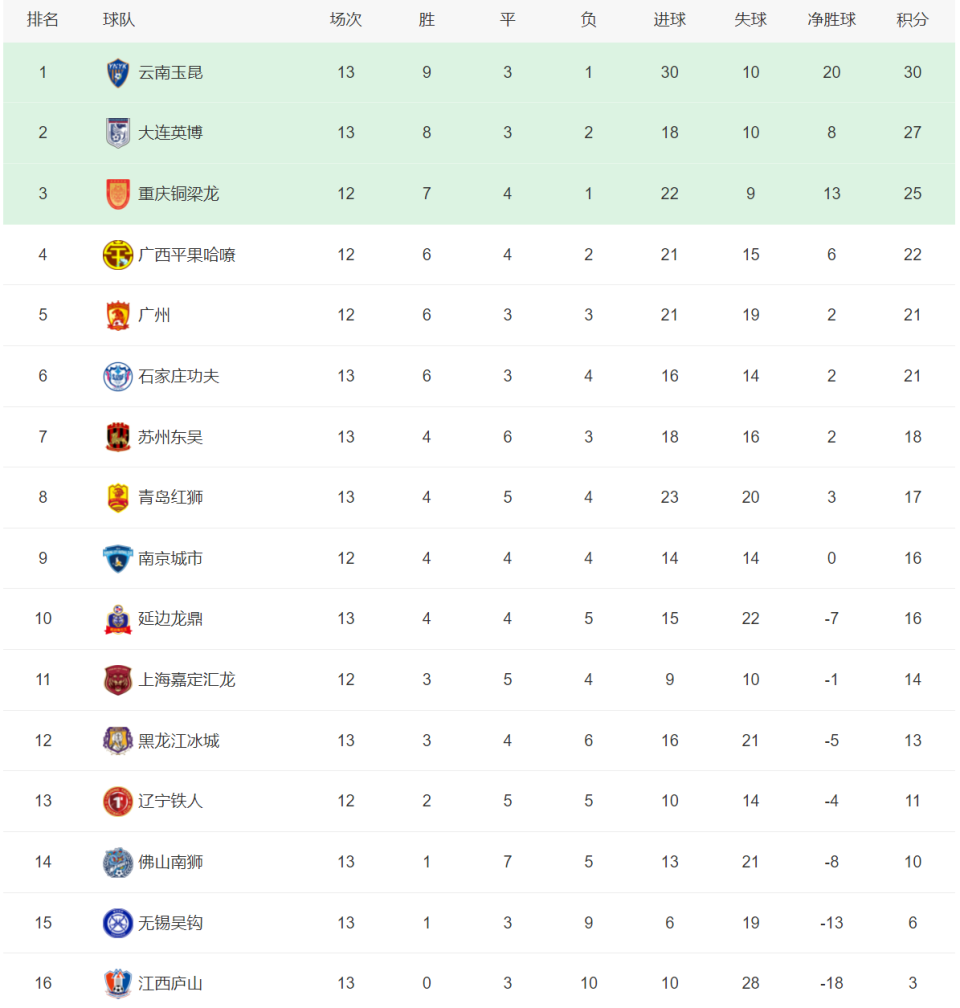Click the 进球 column header

669,20
